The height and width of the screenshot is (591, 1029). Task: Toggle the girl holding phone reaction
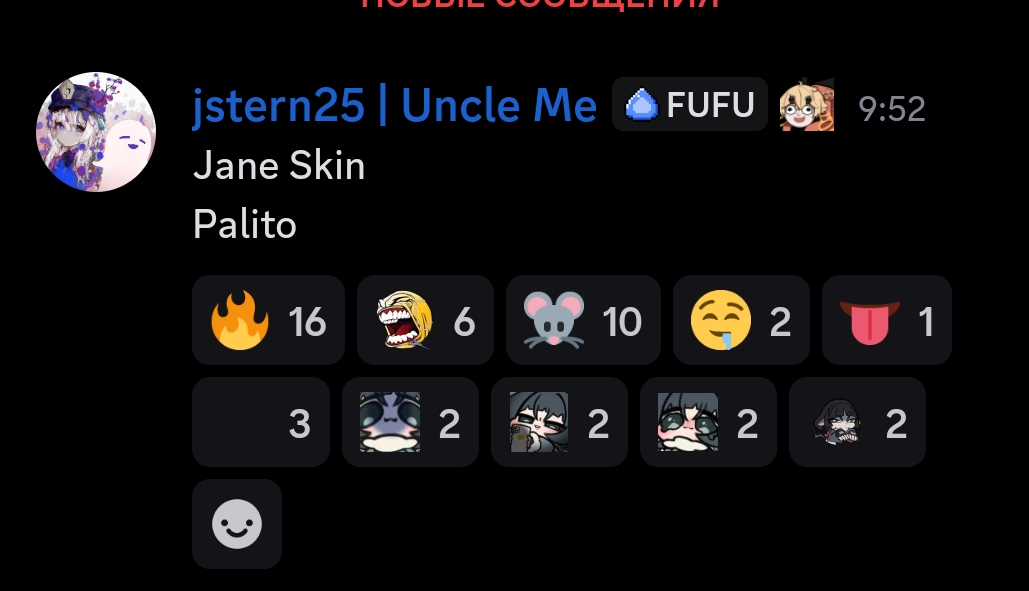(559, 422)
